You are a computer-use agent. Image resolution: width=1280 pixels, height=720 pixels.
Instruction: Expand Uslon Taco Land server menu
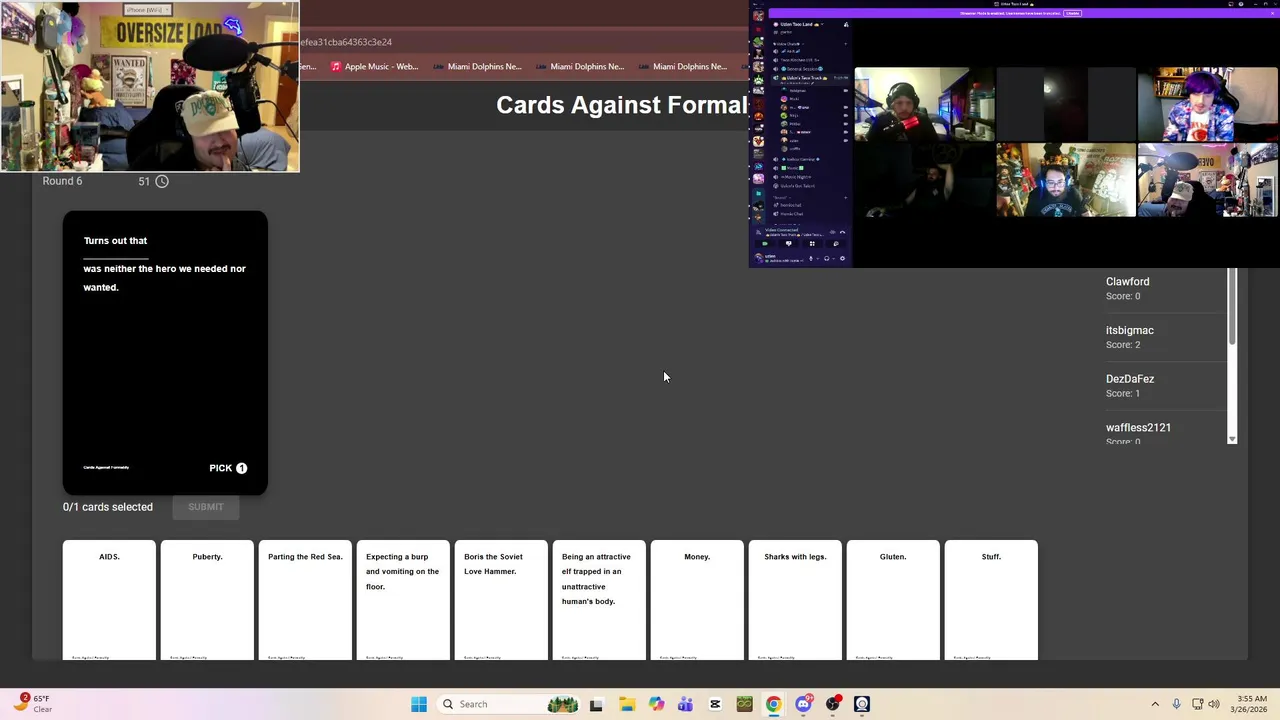(x=803, y=24)
